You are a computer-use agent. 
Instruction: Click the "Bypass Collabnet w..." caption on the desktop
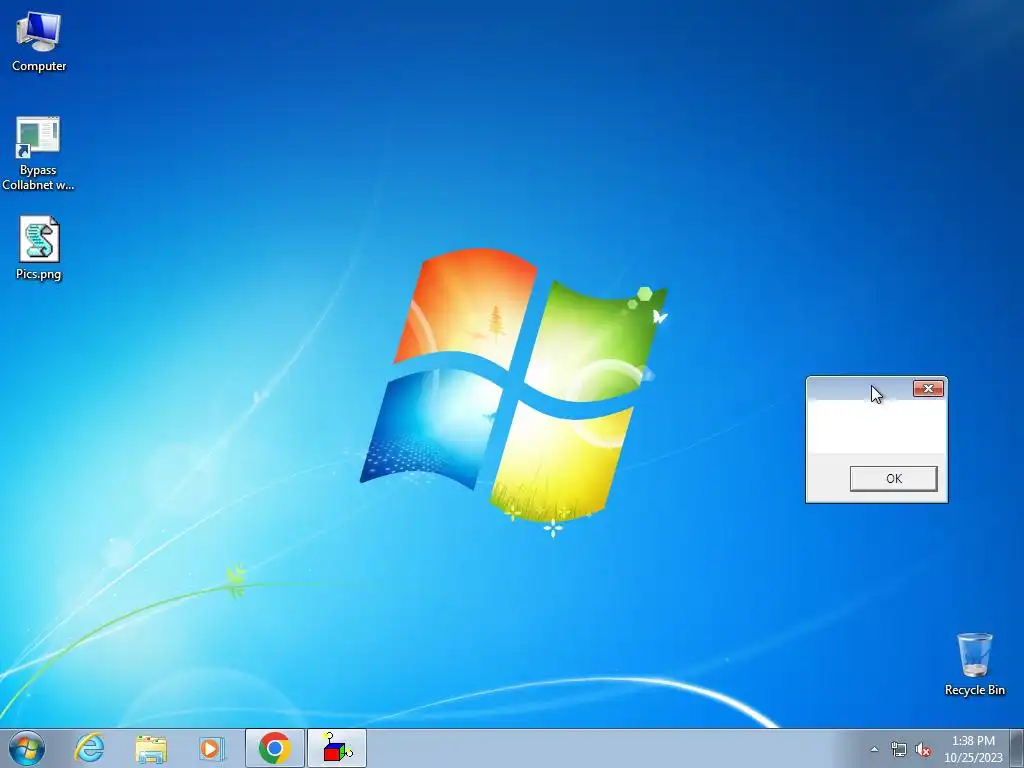(x=38, y=178)
